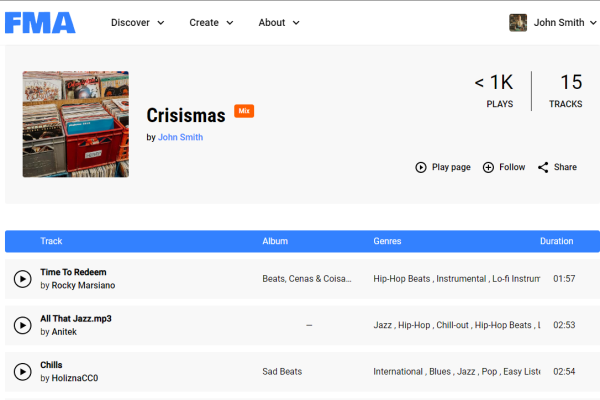Click the Play page button
The width and height of the screenshot is (600, 400).
tap(443, 168)
